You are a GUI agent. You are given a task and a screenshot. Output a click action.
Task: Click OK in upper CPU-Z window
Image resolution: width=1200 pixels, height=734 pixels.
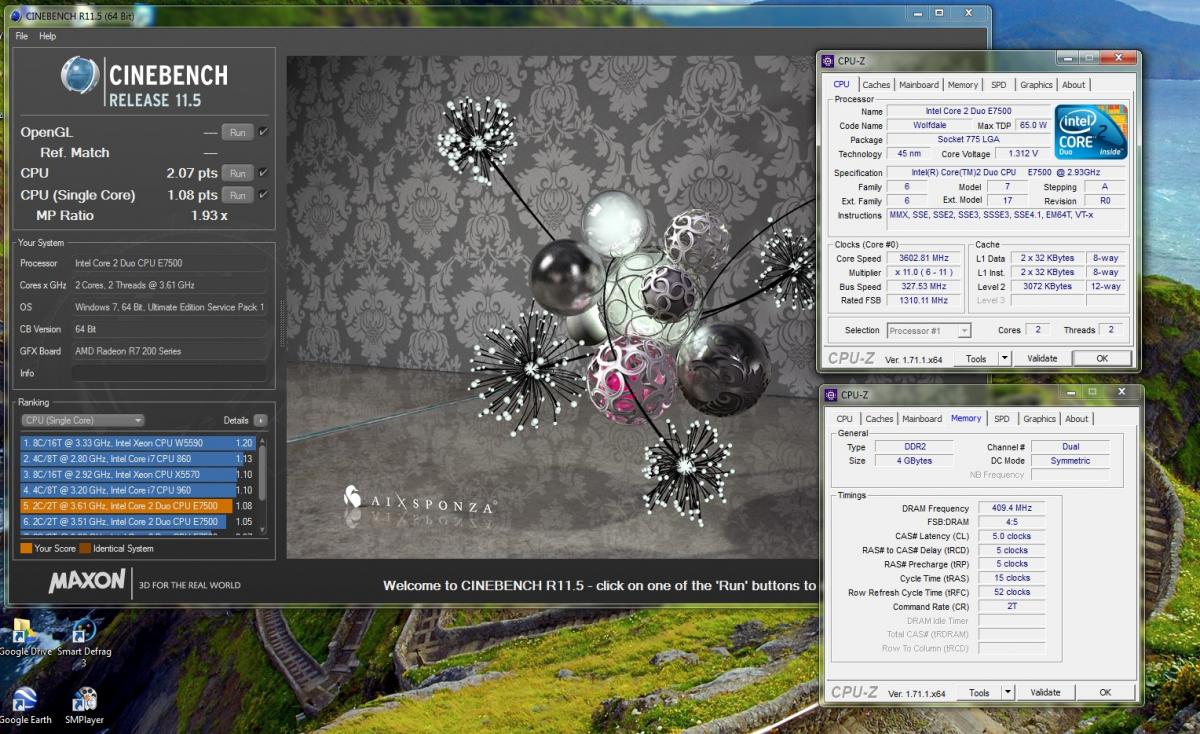(1101, 358)
